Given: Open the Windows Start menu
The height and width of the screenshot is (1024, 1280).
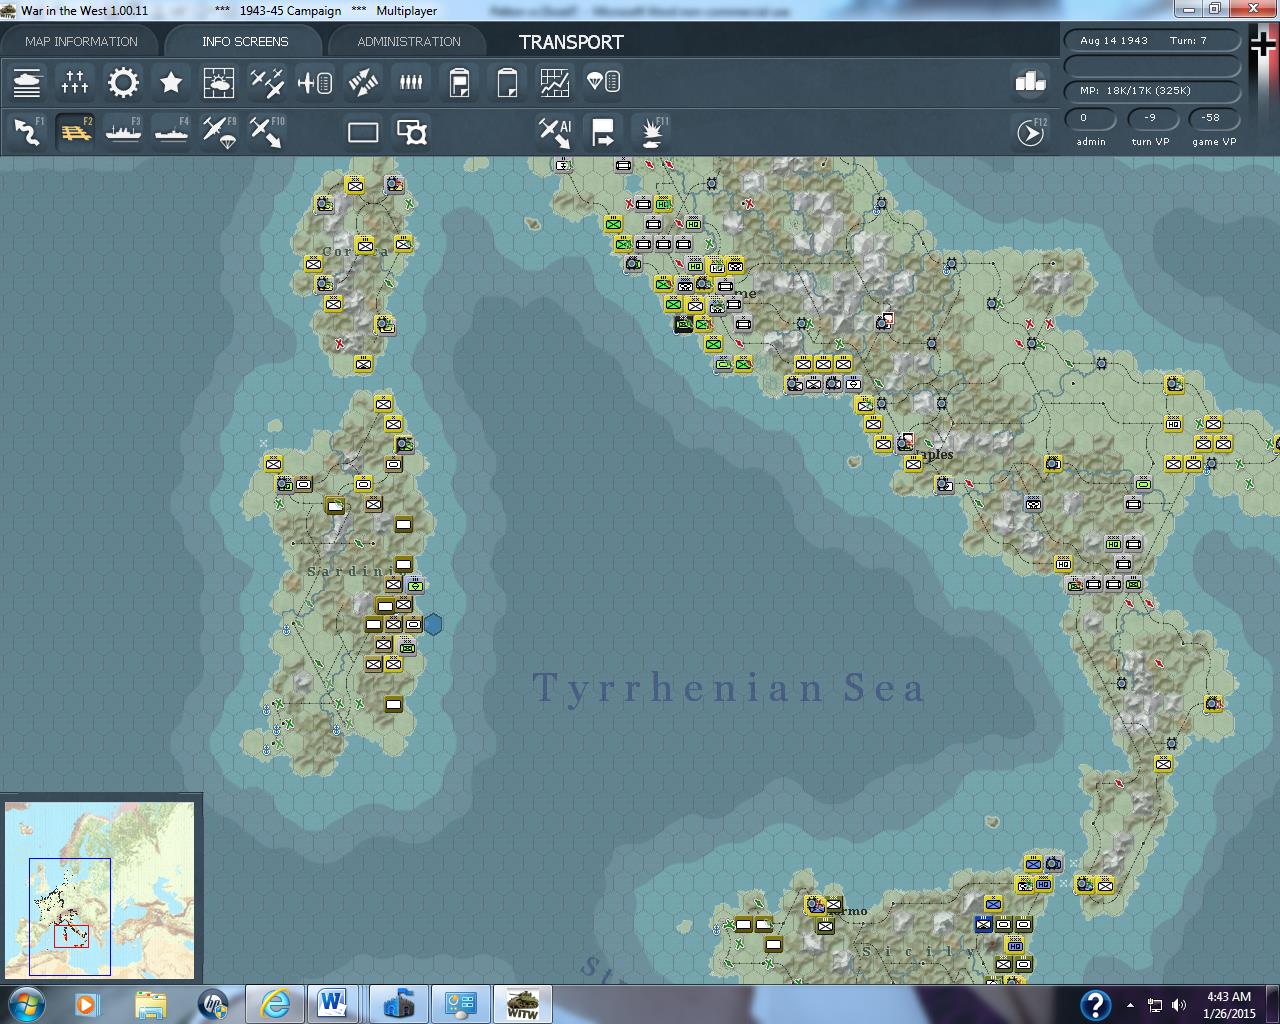Looking at the screenshot, I should point(25,1003).
